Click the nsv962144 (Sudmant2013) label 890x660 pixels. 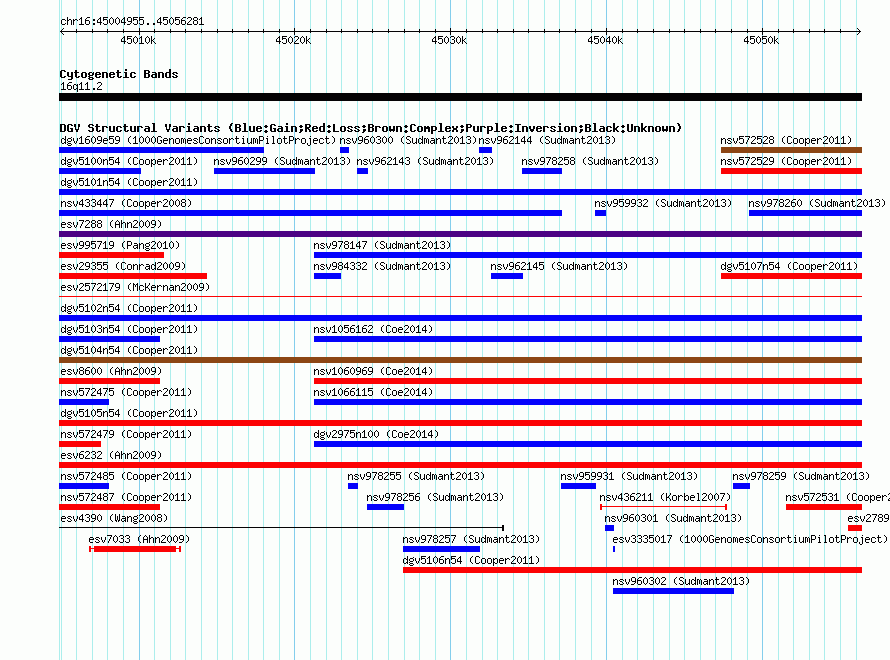pyautogui.click(x=547, y=140)
